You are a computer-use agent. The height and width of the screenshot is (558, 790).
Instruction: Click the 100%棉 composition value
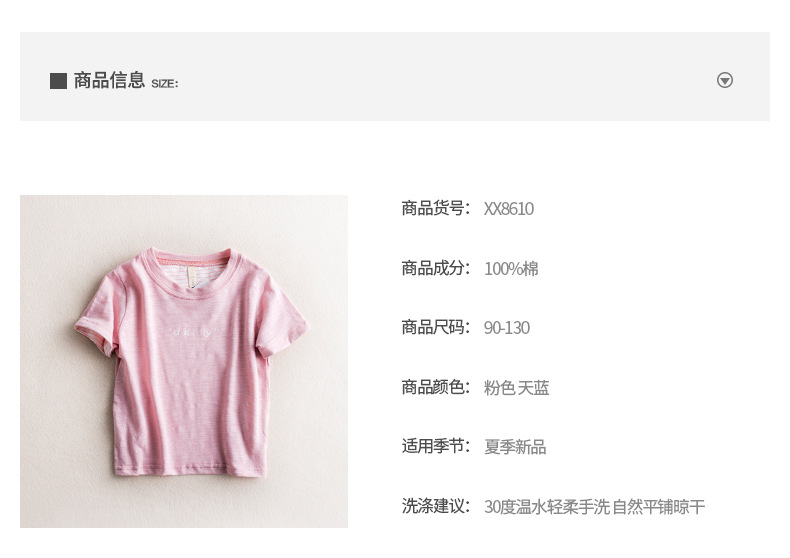[x=511, y=268]
